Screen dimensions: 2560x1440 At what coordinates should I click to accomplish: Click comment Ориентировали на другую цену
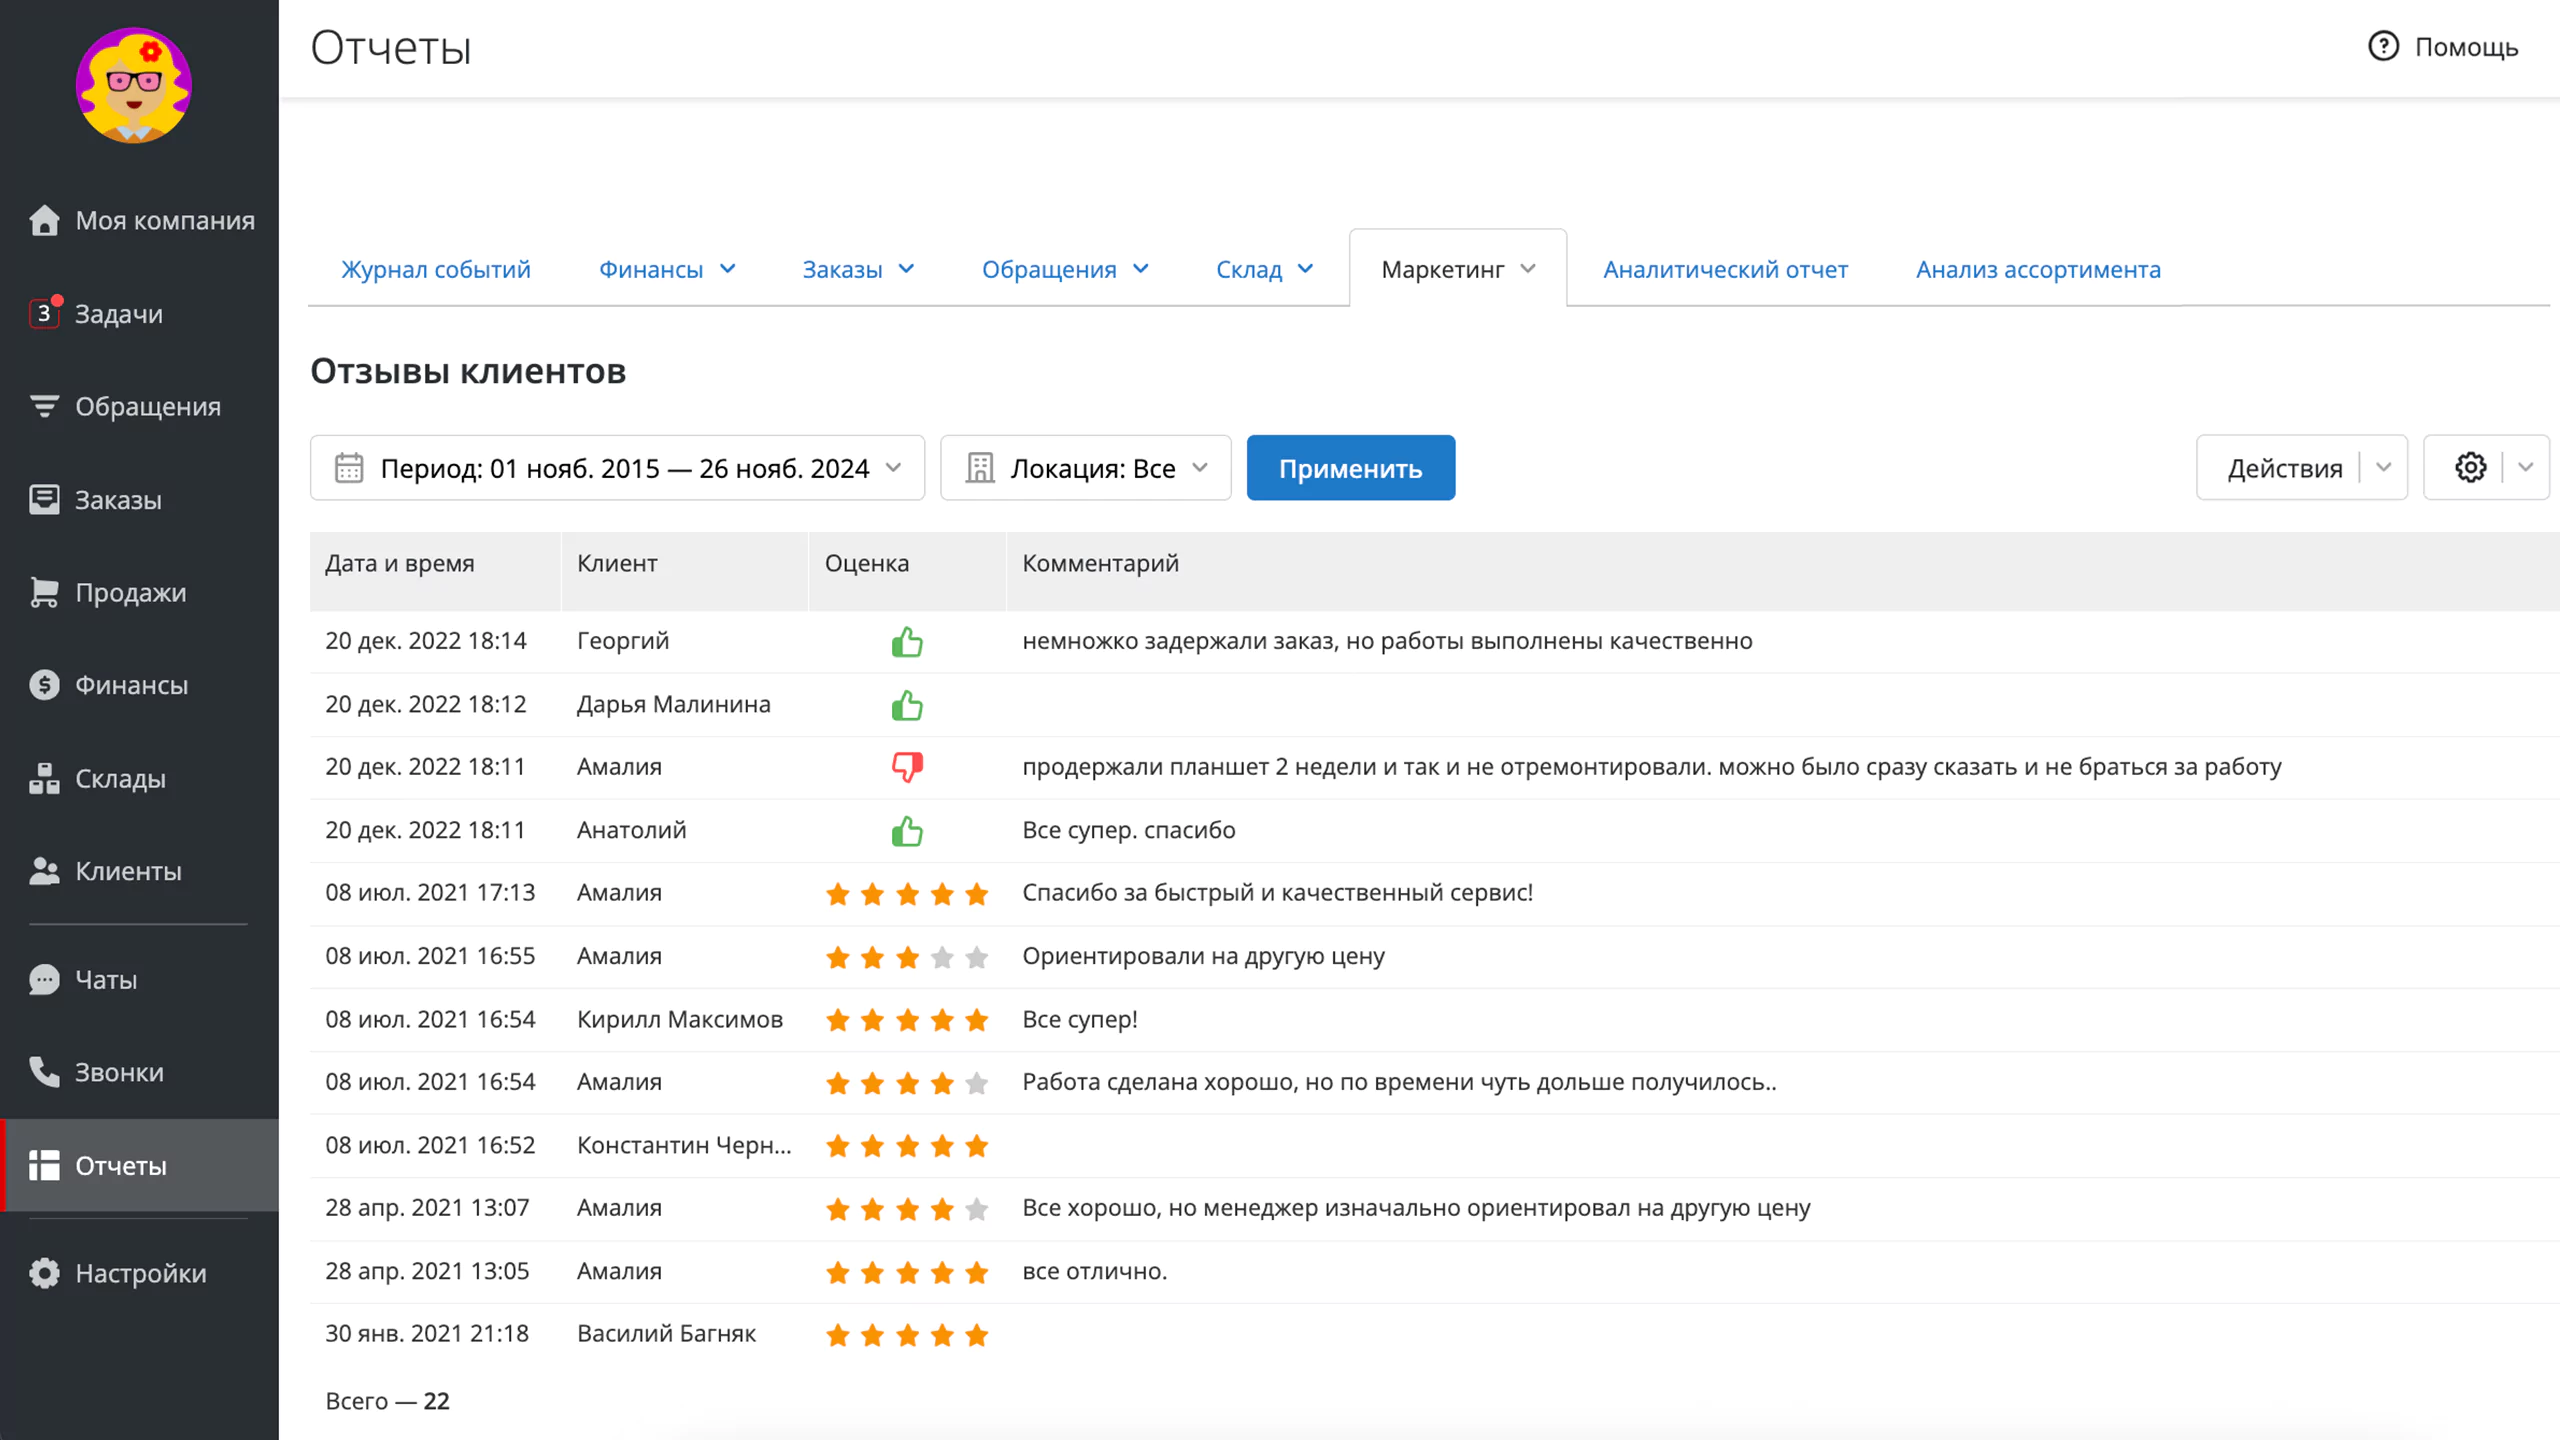click(1203, 956)
